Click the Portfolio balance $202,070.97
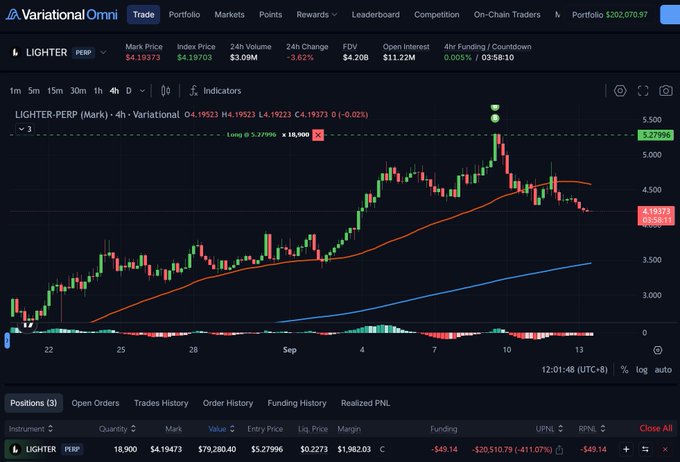 pyautogui.click(x=627, y=15)
